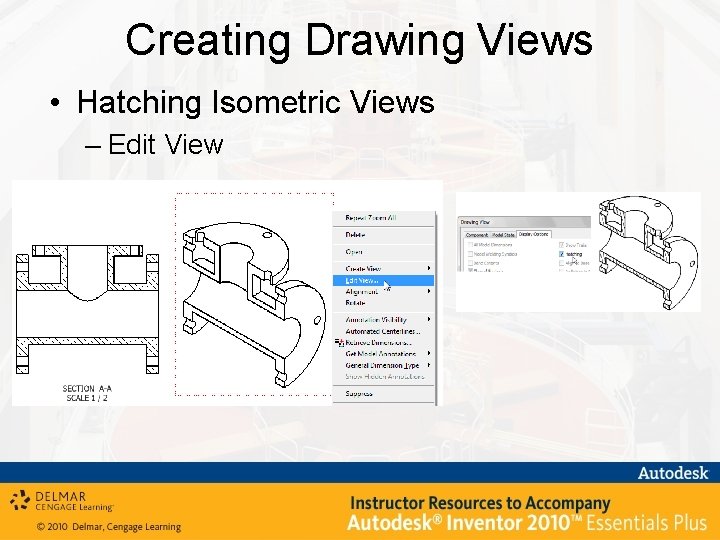
Task: Toggle the Align to Base checkbox
Action: tap(562, 263)
